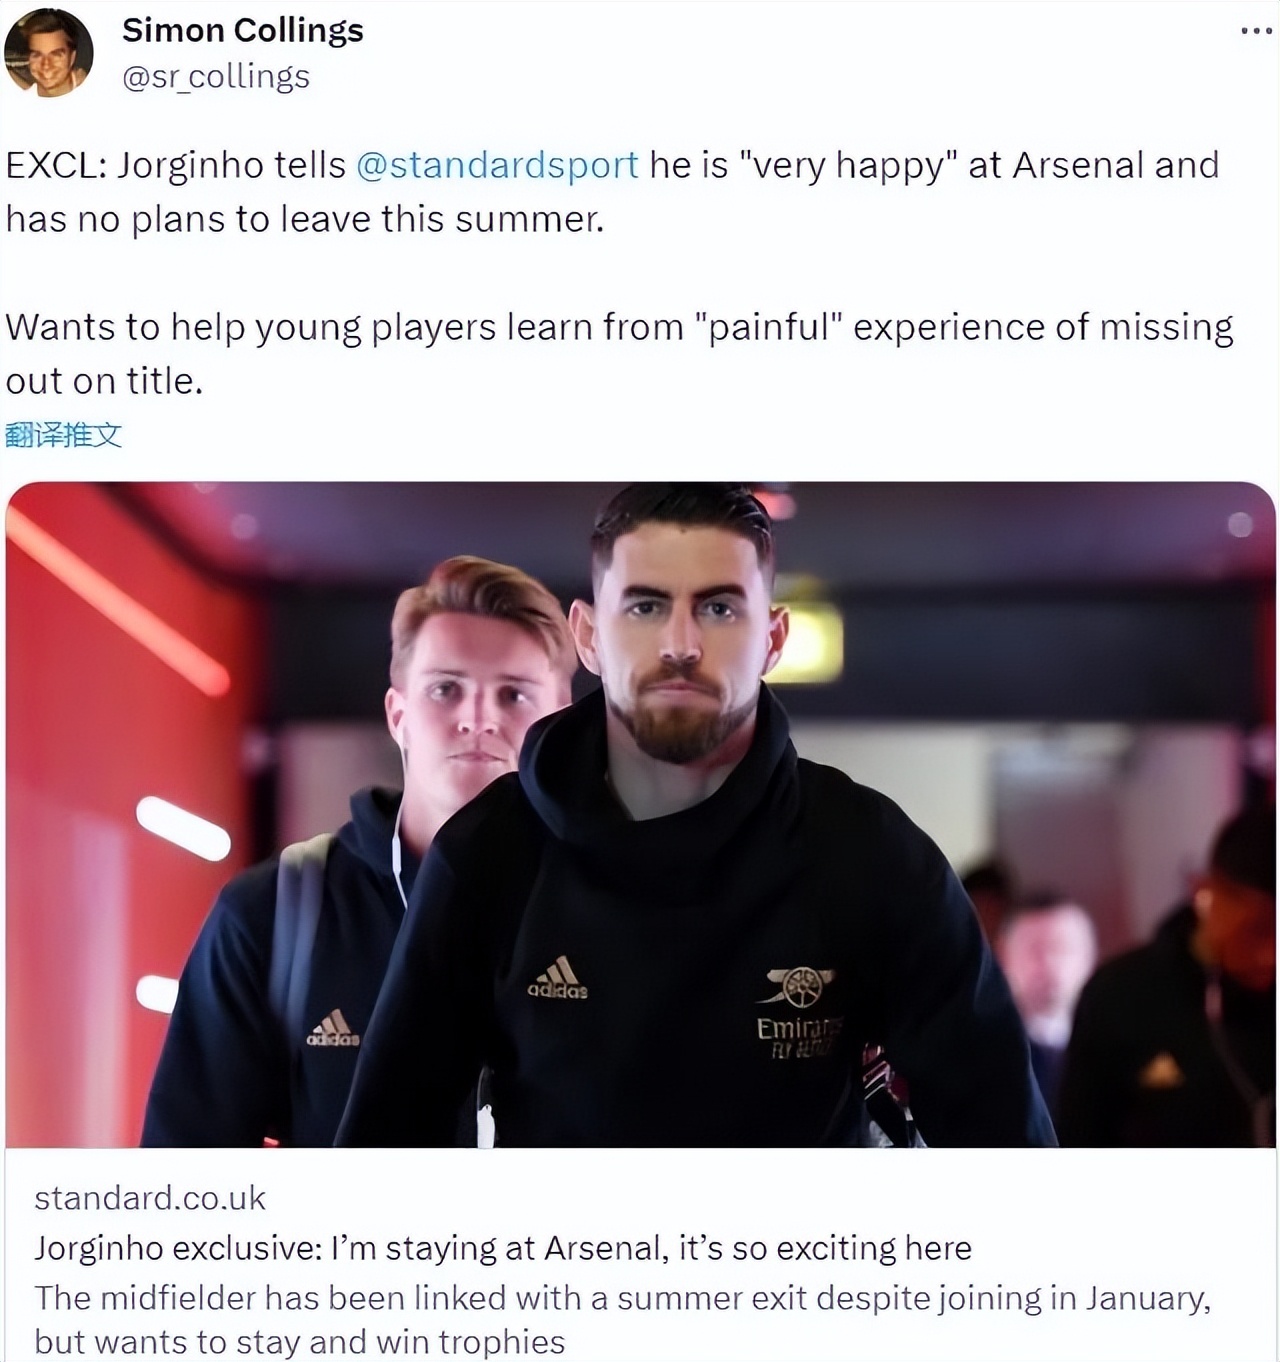Click the @sr_collings handle
This screenshot has width=1280, height=1362.
pos(216,77)
